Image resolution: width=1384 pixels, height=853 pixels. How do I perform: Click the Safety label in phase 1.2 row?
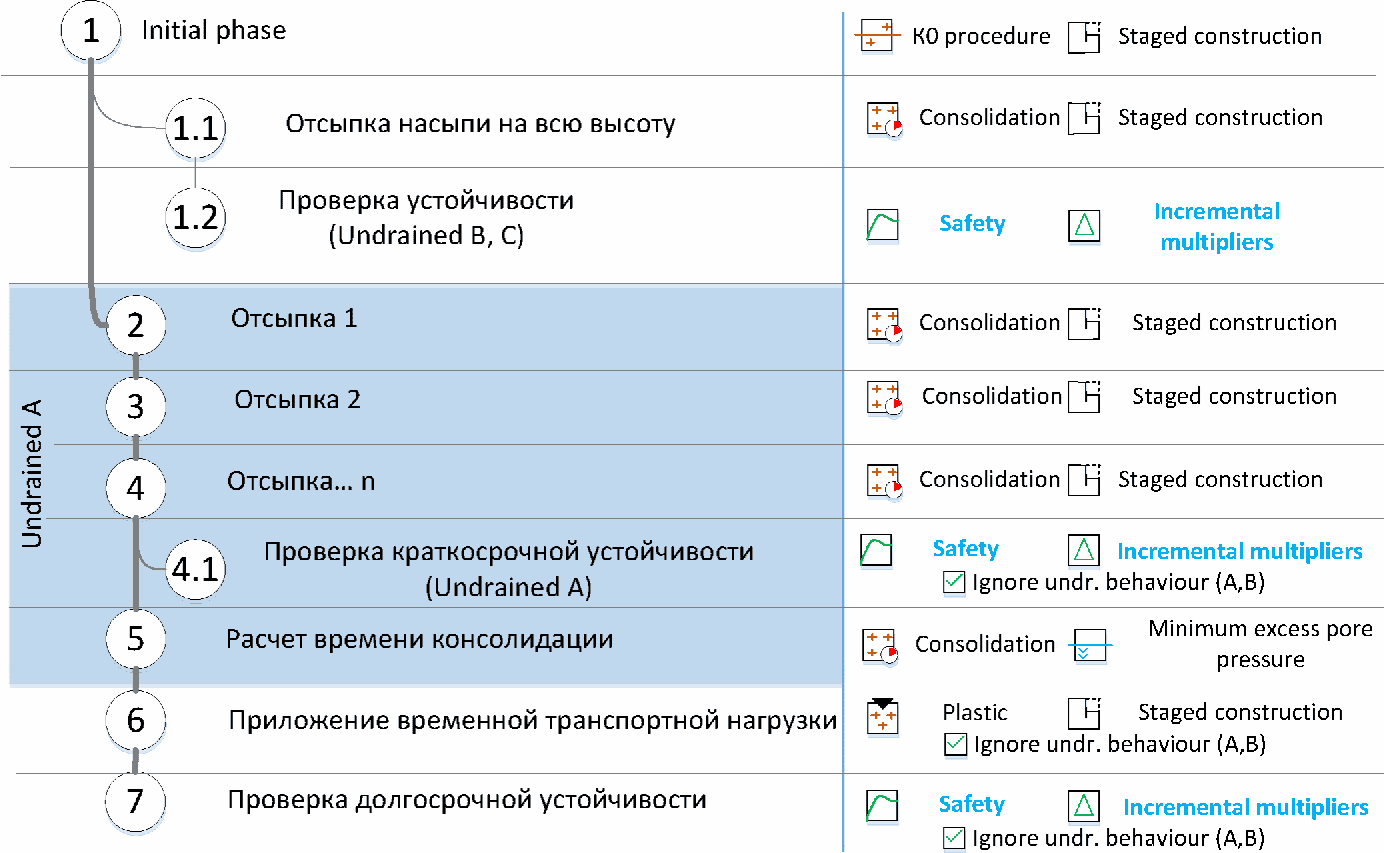(972, 224)
